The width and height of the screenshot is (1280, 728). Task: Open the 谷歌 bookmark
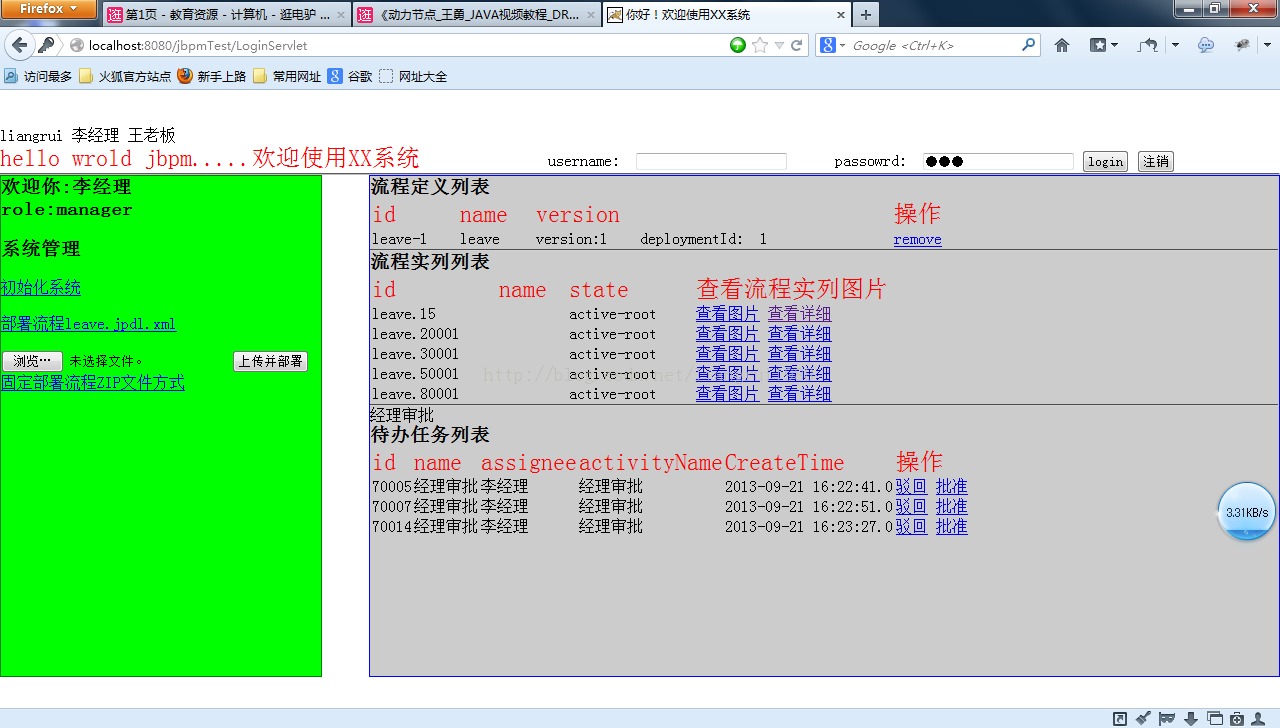coord(350,76)
